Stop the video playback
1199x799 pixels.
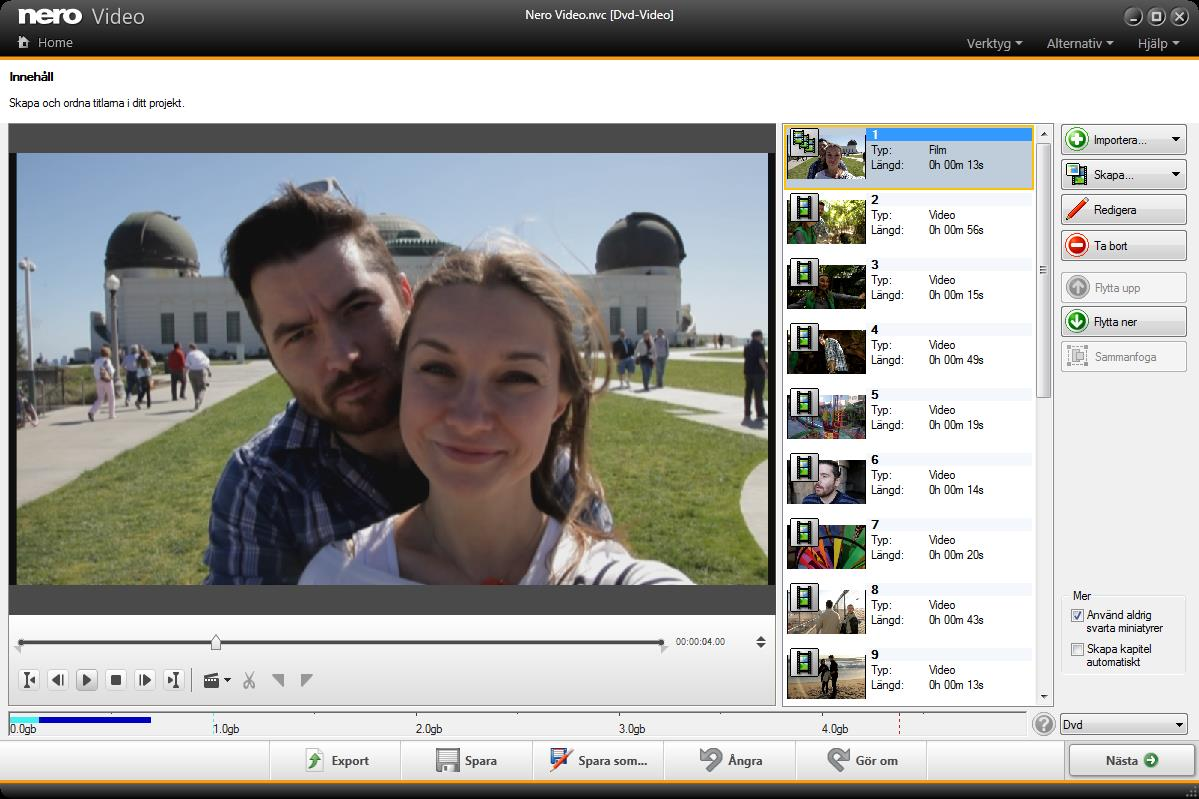[115, 680]
